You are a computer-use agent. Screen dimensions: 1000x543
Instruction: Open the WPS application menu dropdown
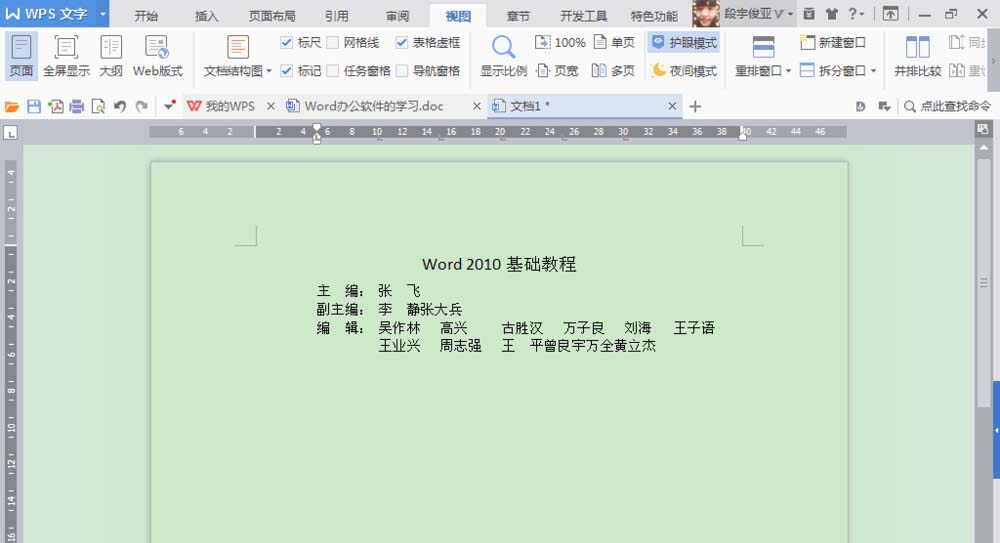pos(103,13)
